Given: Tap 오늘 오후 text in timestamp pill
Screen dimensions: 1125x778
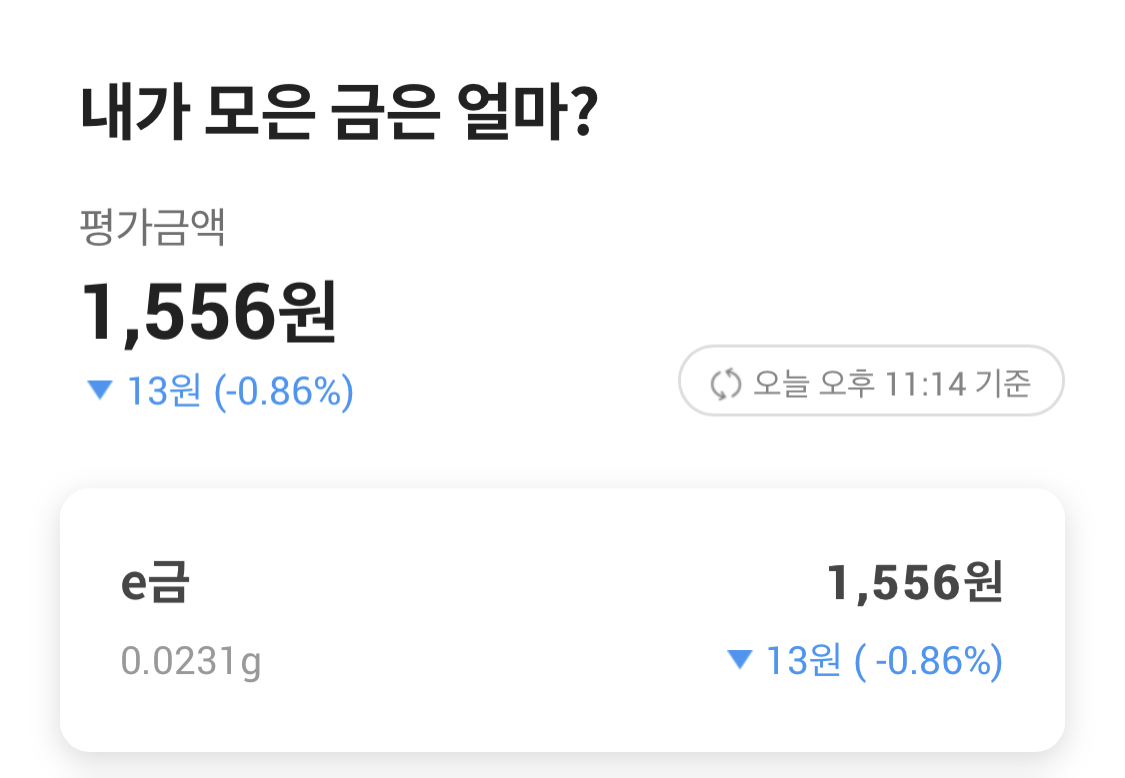Looking at the screenshot, I should (814, 383).
